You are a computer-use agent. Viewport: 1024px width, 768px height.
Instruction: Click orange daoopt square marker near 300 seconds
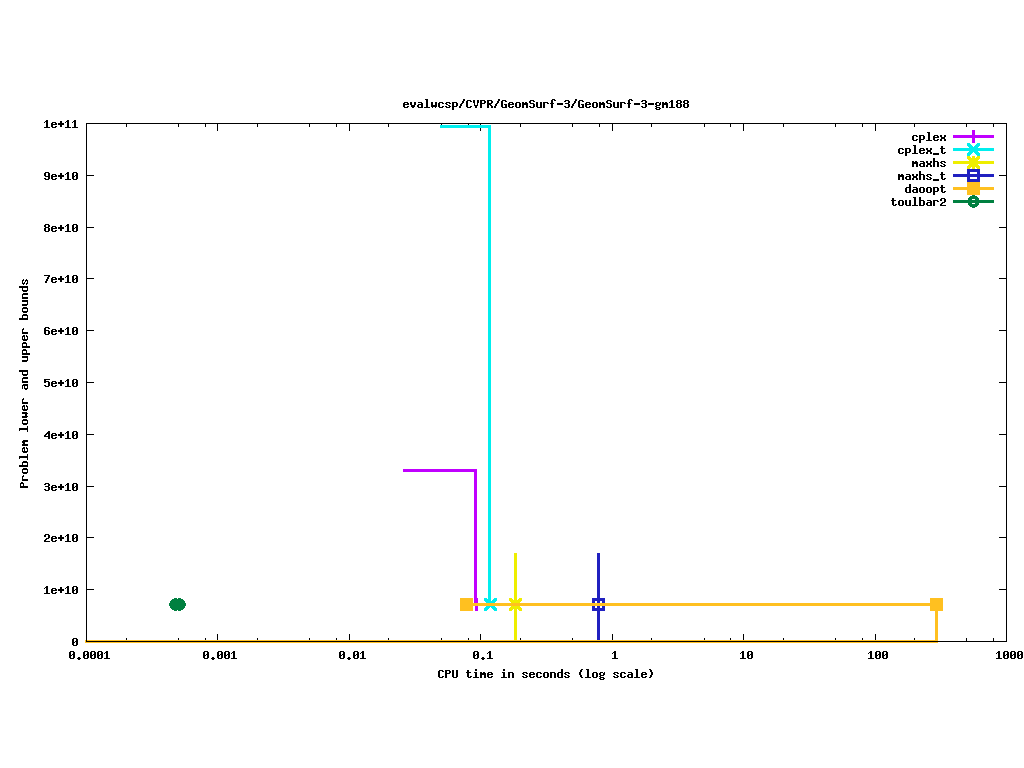pyautogui.click(x=936, y=604)
